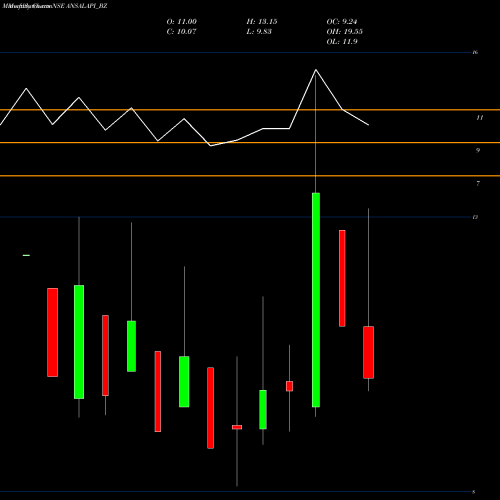Image resolution: width=500 pixels, height=500 pixels.
Task: Click the highest peak of the white line
Action: click(316, 70)
